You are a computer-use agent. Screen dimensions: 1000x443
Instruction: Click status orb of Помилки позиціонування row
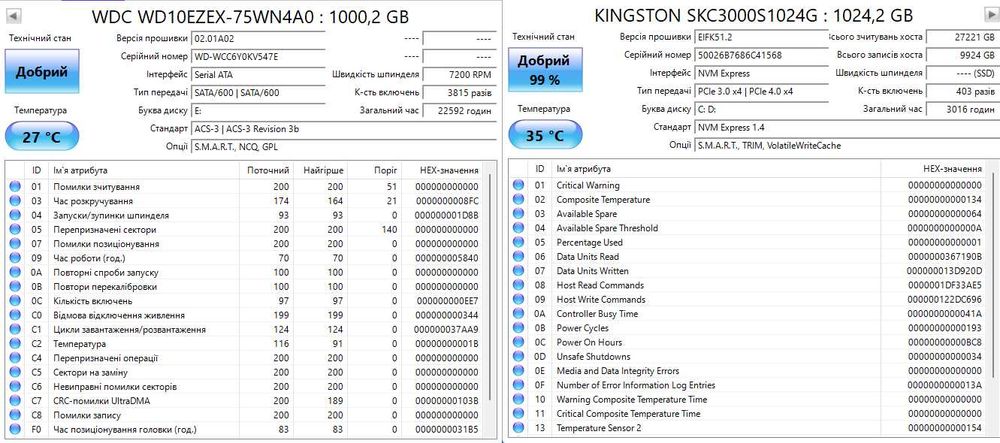(x=15, y=243)
